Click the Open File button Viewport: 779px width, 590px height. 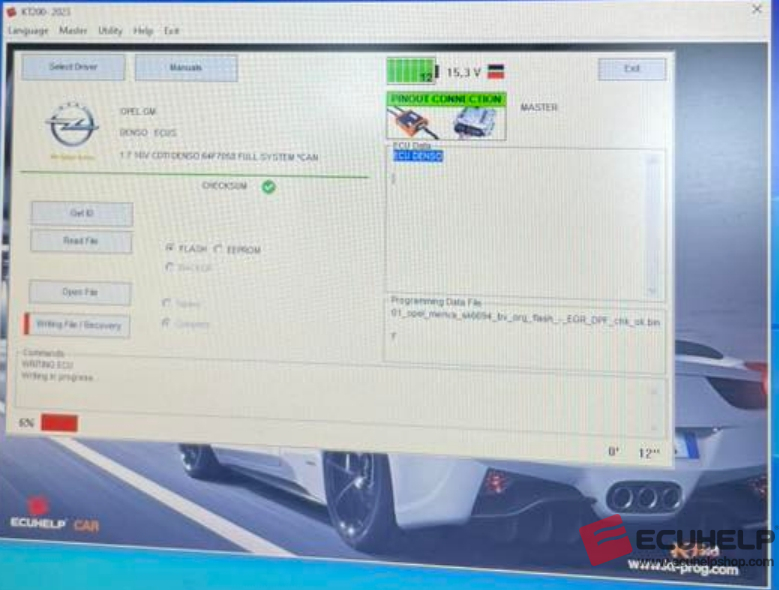[x=80, y=293]
